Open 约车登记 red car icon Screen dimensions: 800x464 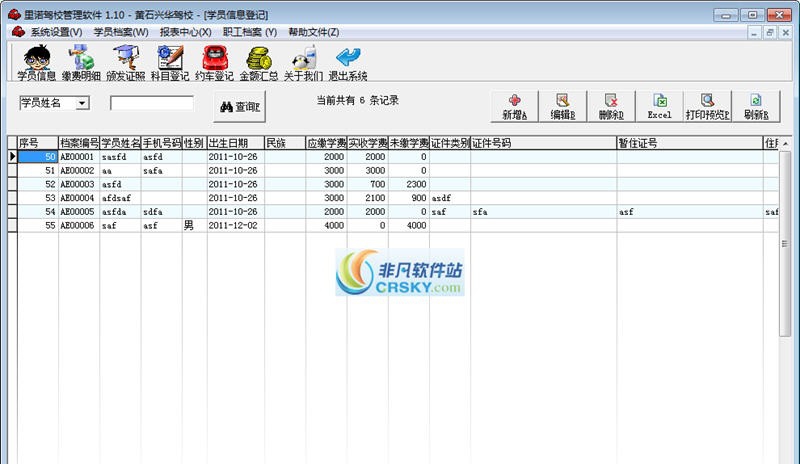[214, 63]
